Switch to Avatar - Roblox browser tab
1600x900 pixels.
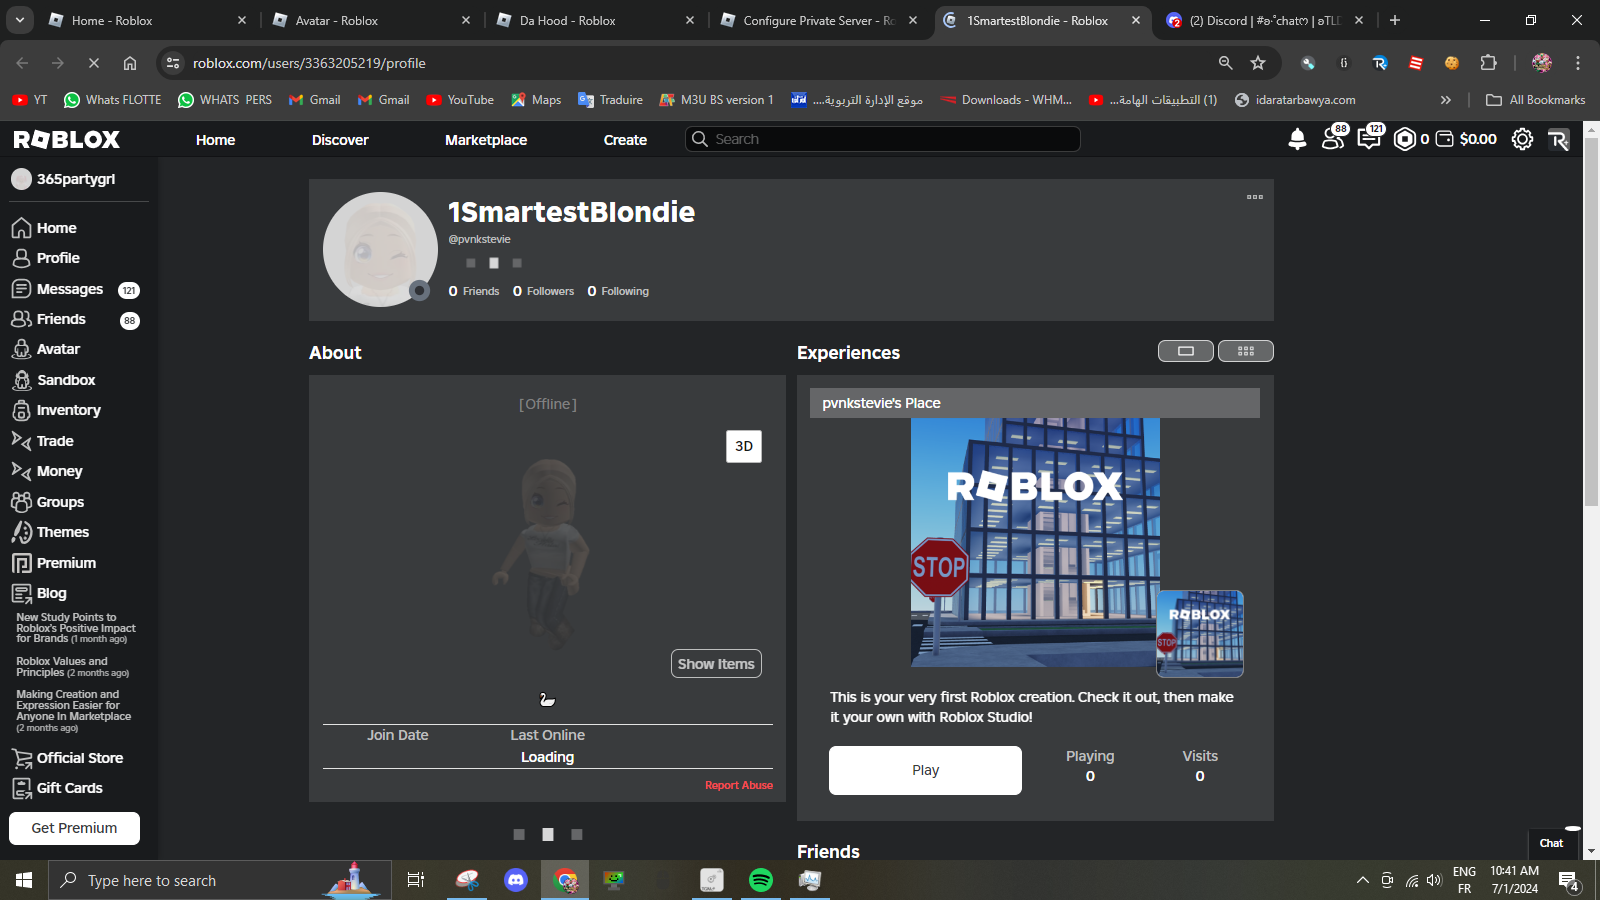point(372,20)
